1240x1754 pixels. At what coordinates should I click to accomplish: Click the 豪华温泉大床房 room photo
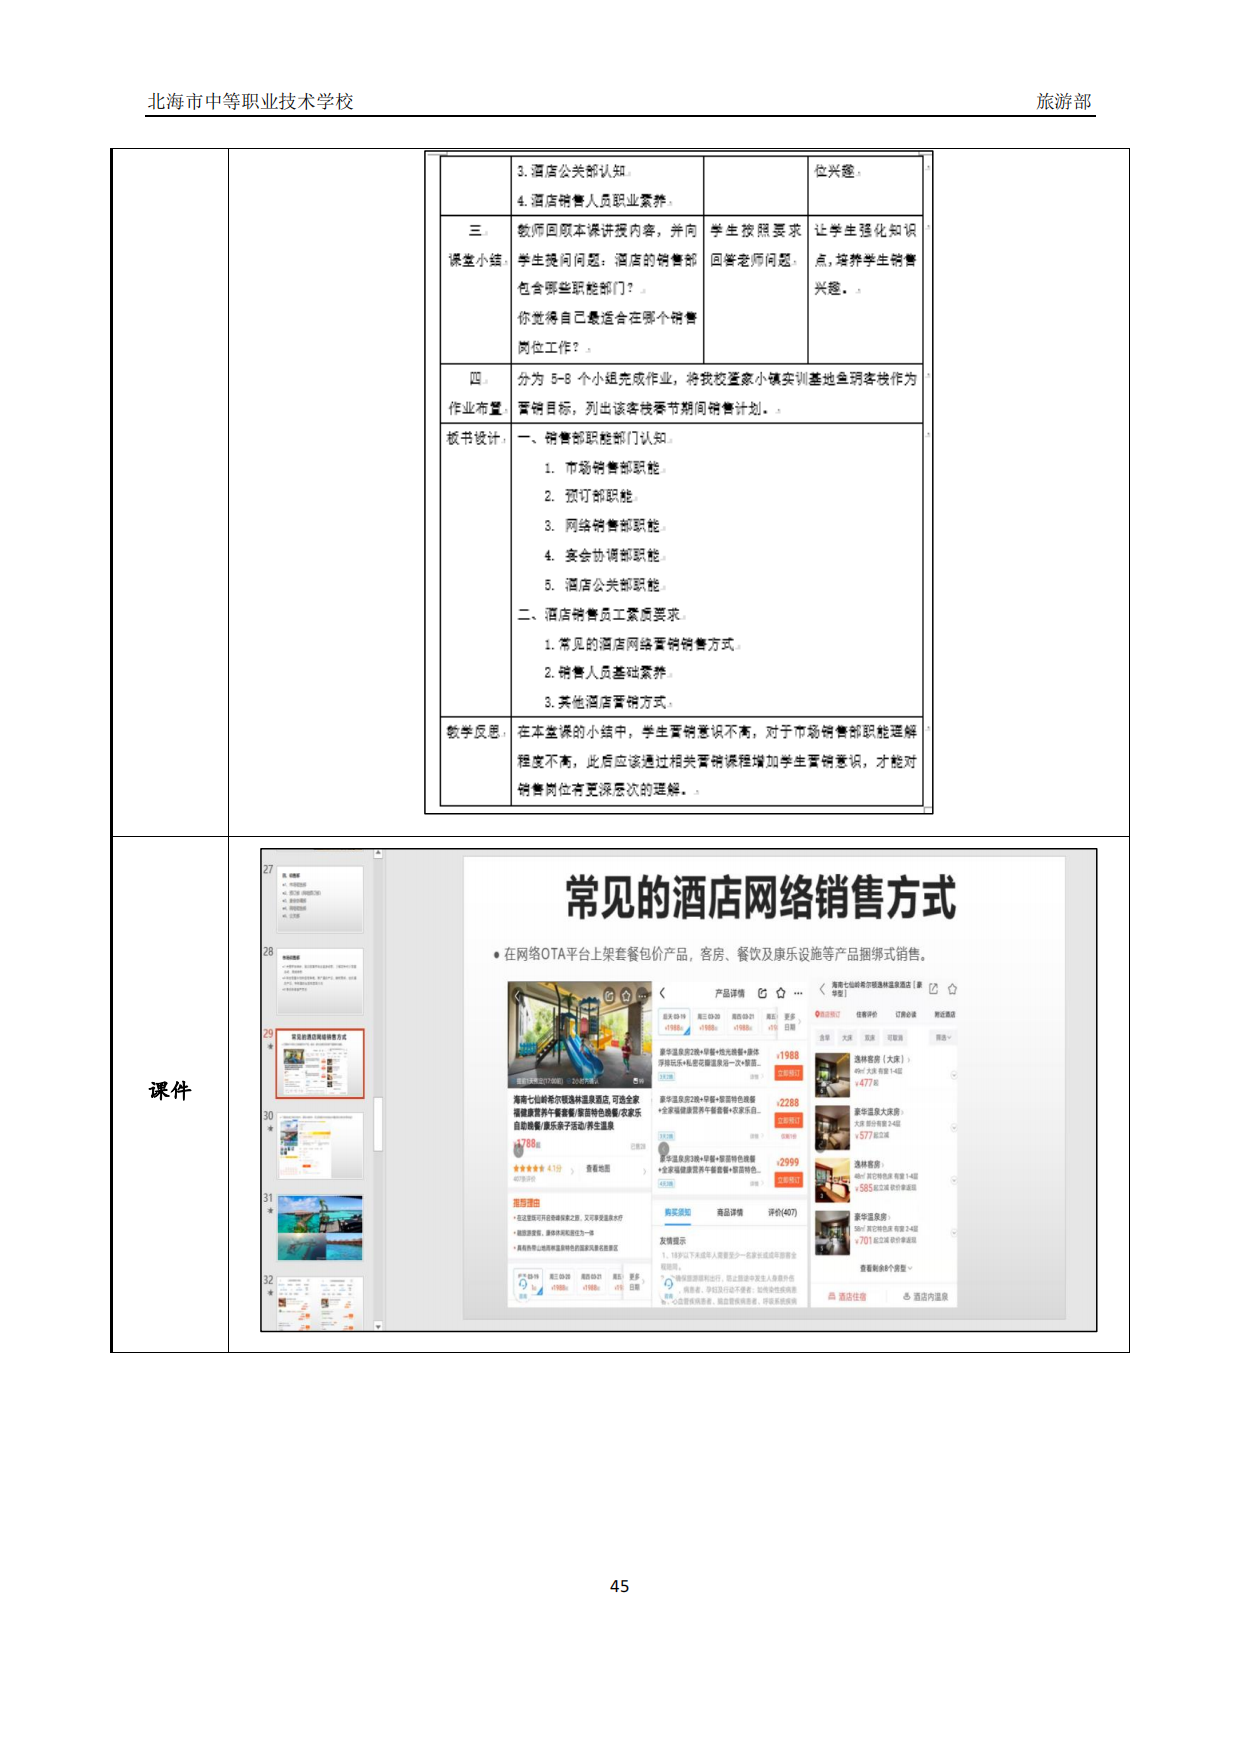click(x=832, y=1128)
